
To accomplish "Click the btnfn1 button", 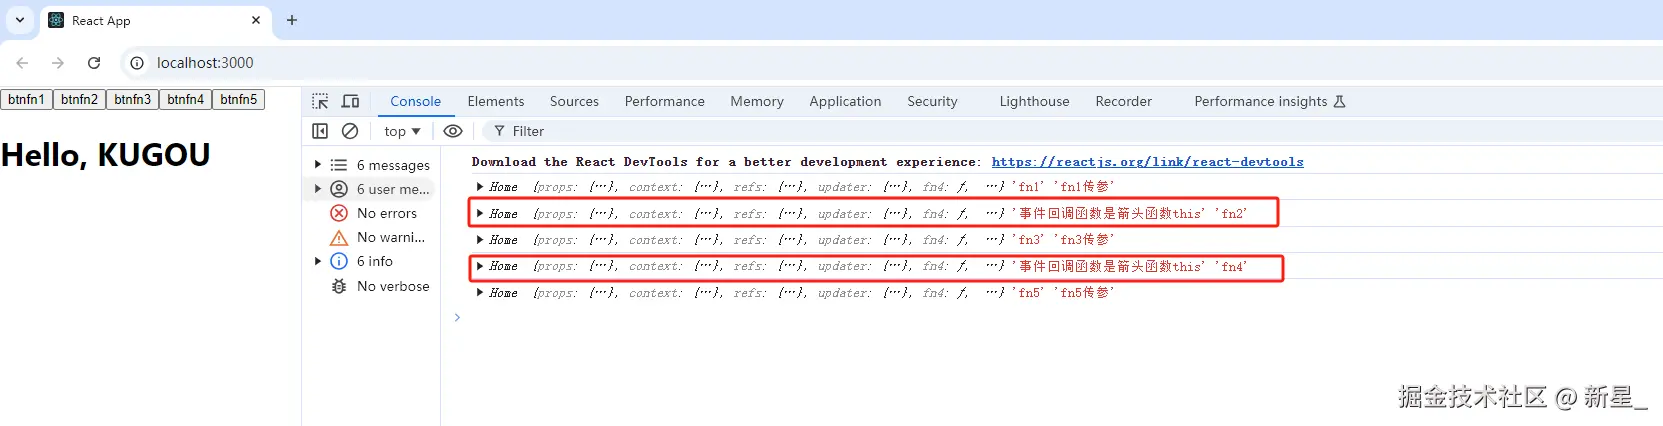I will pyautogui.click(x=27, y=99).
